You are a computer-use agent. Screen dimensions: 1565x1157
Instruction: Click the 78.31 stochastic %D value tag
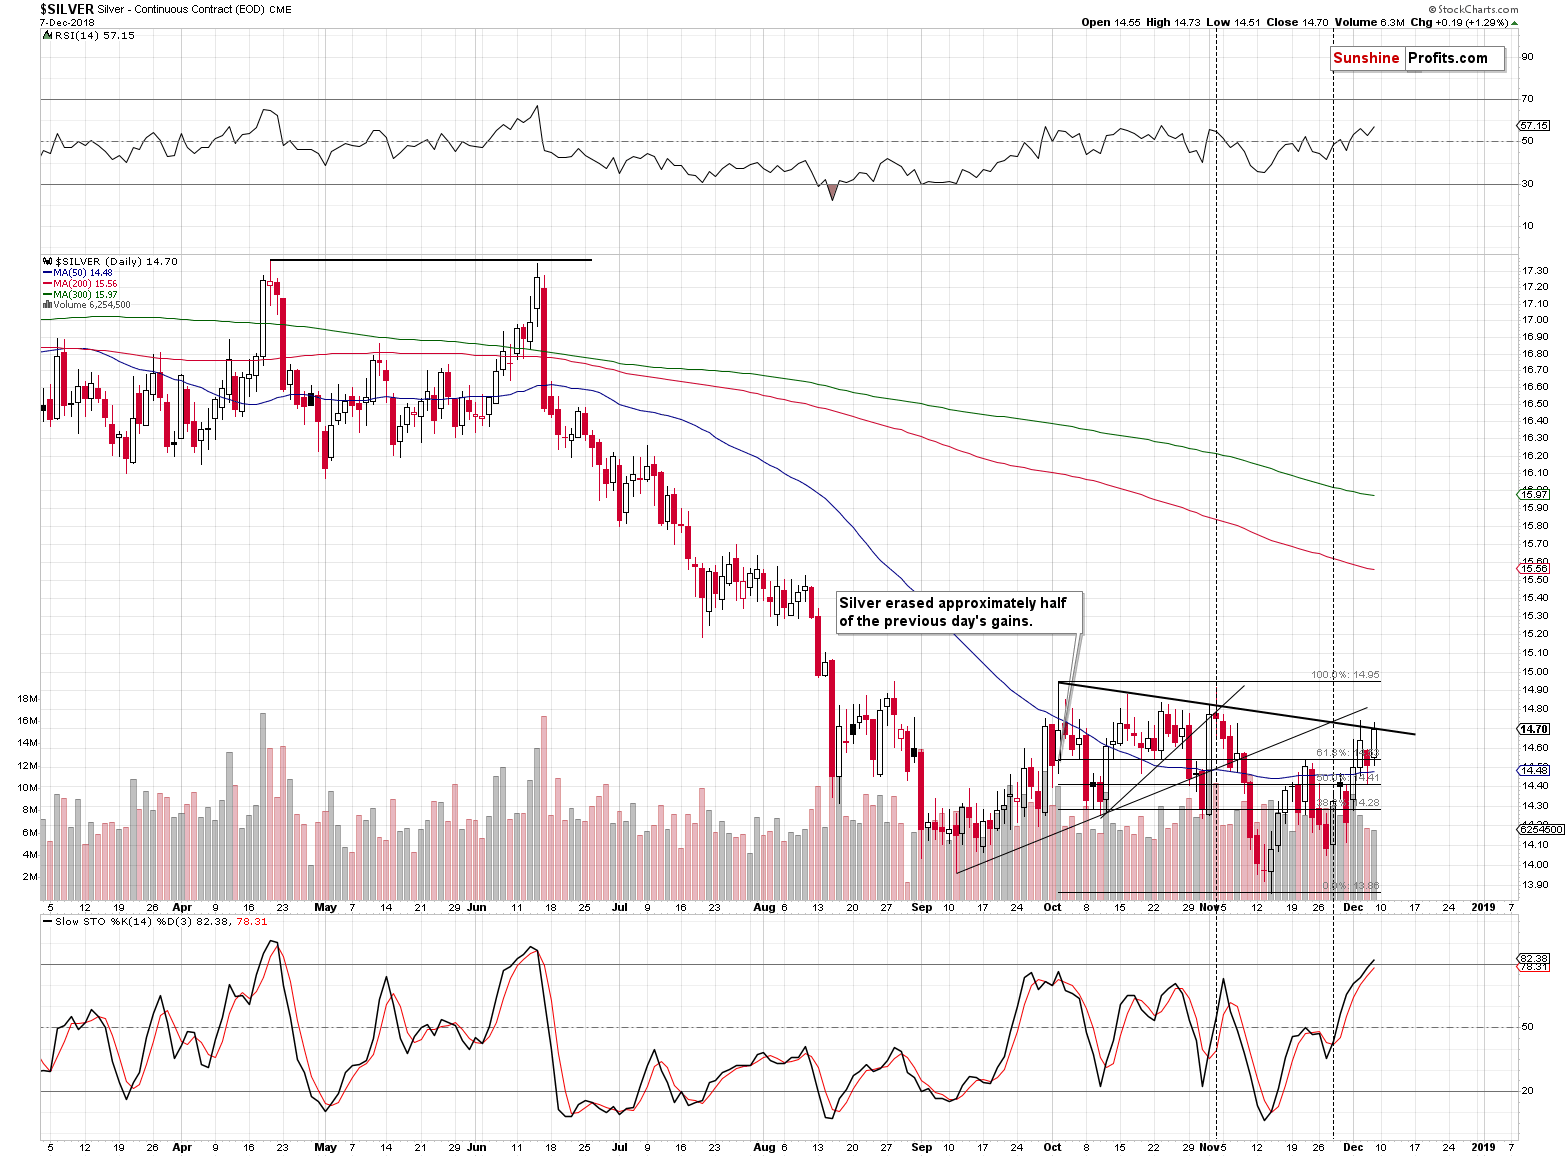point(1533,967)
